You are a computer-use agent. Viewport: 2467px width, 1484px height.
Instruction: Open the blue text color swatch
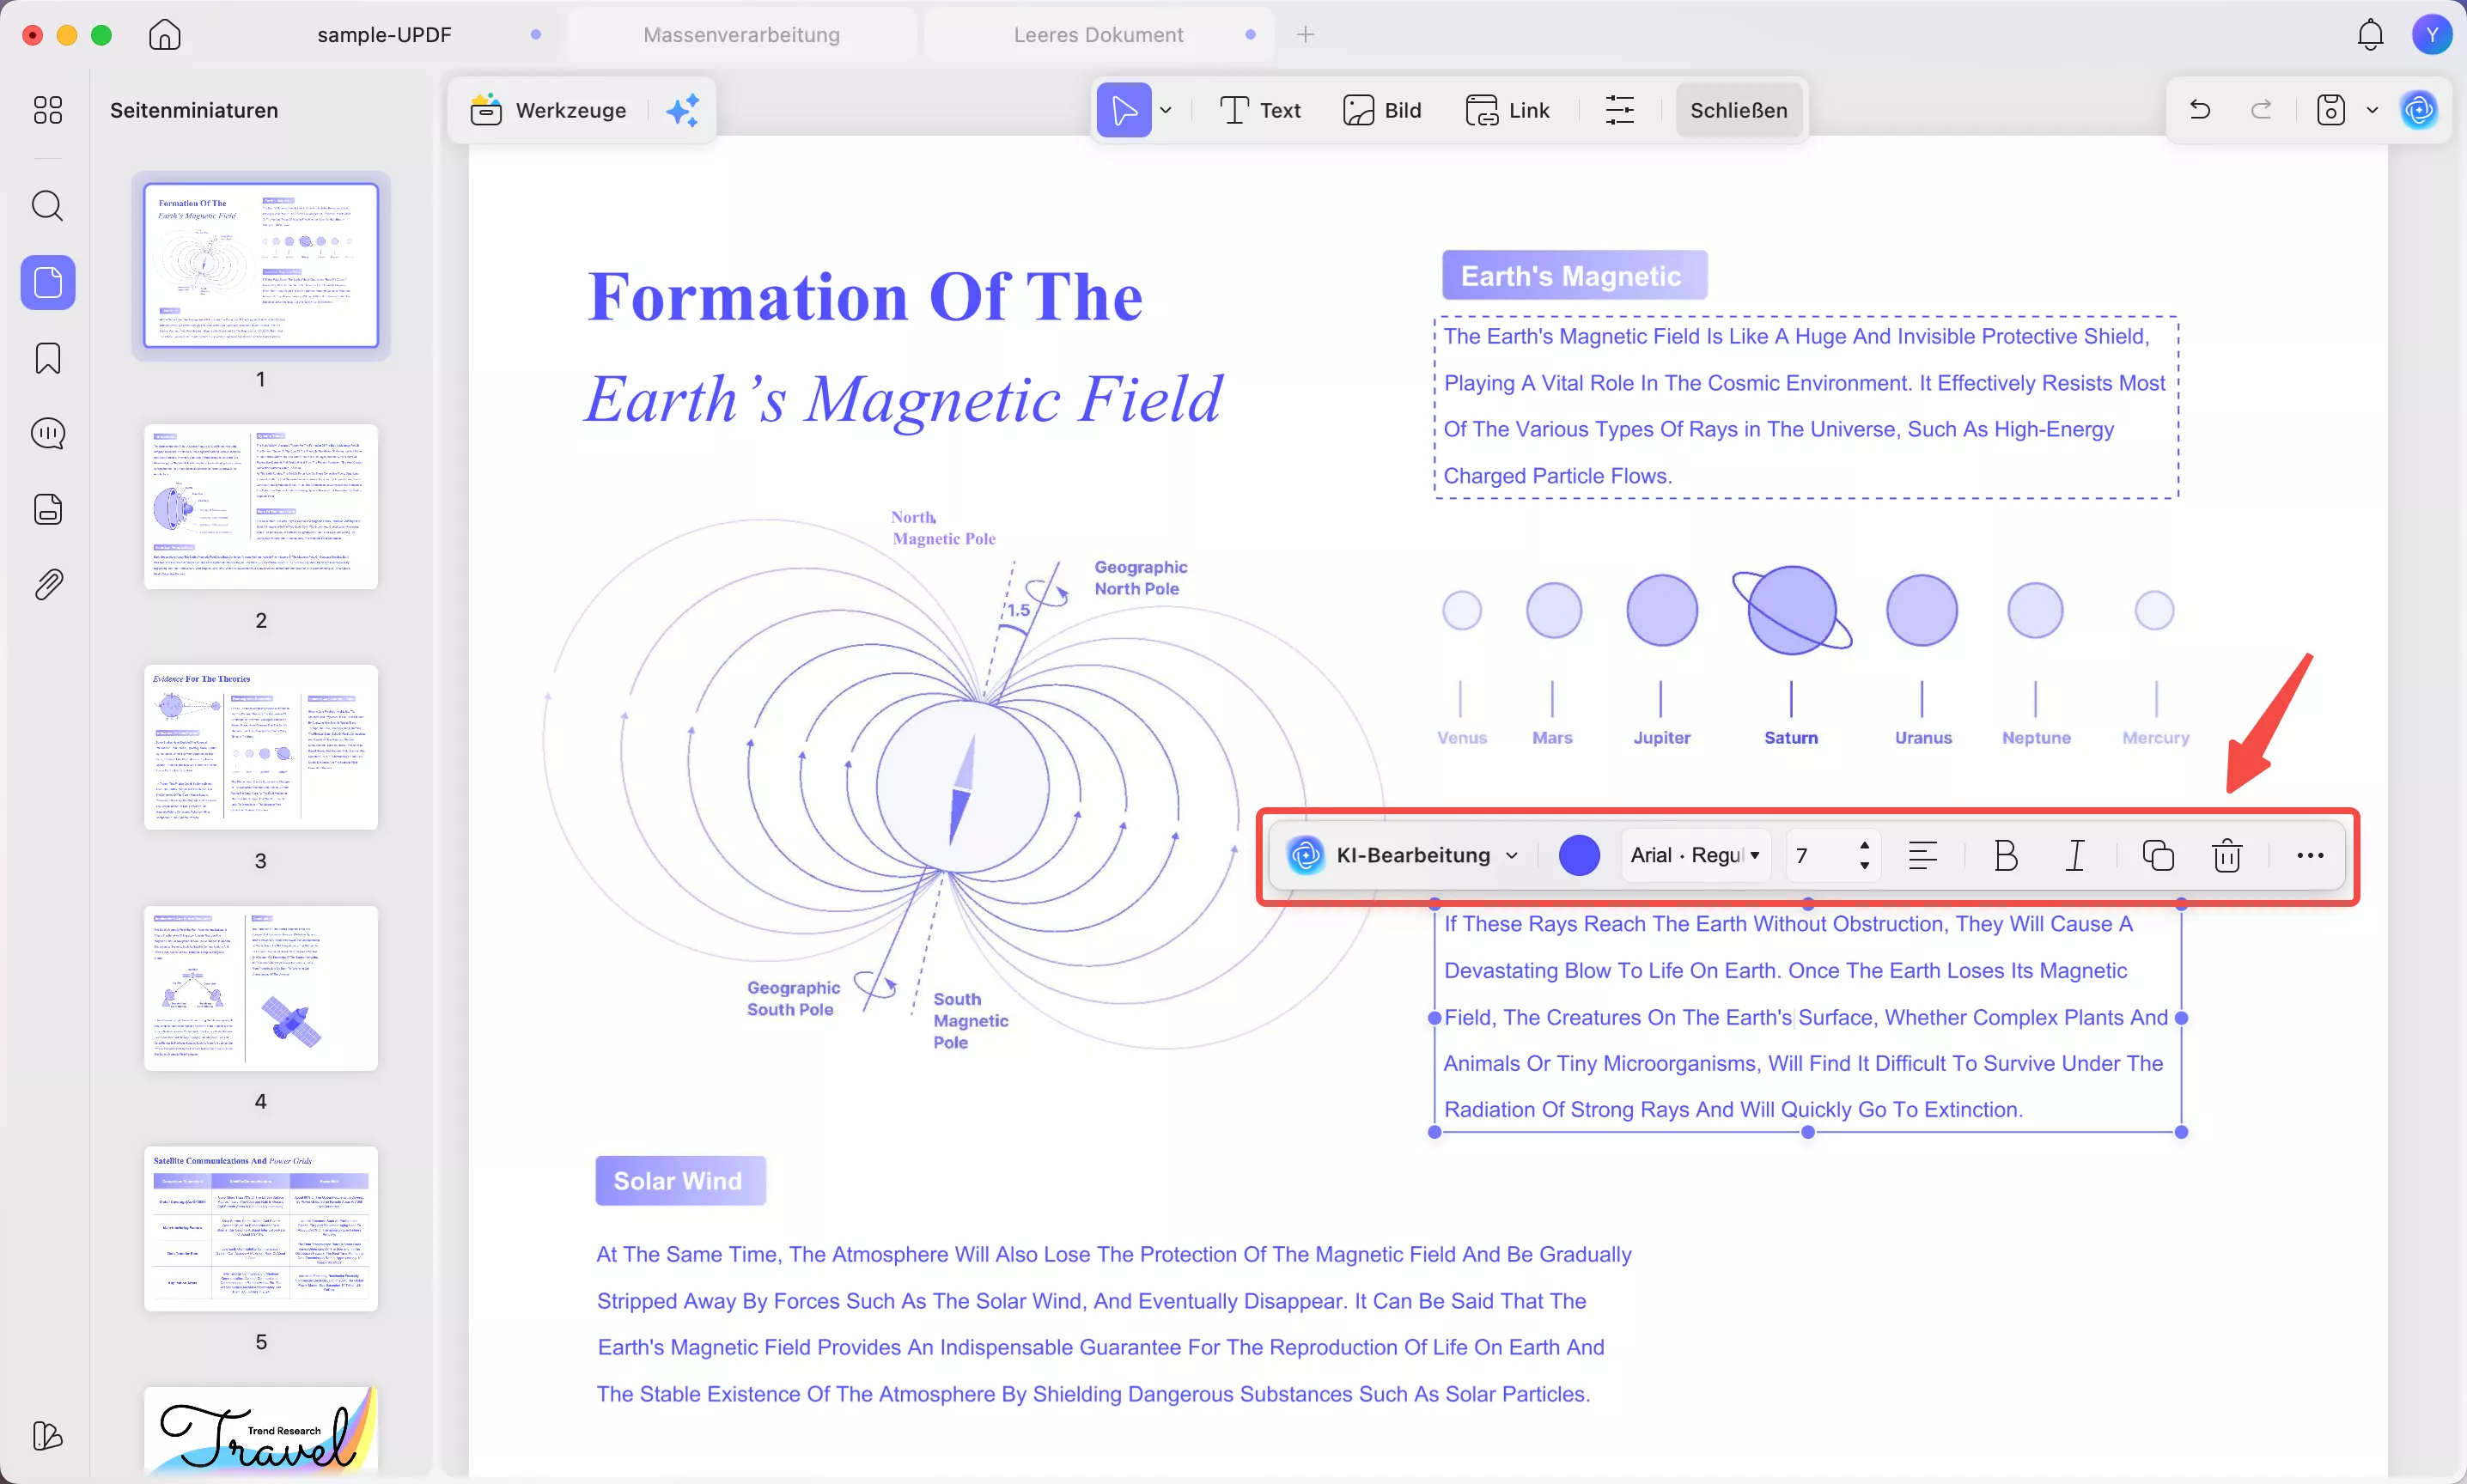[1579, 856]
